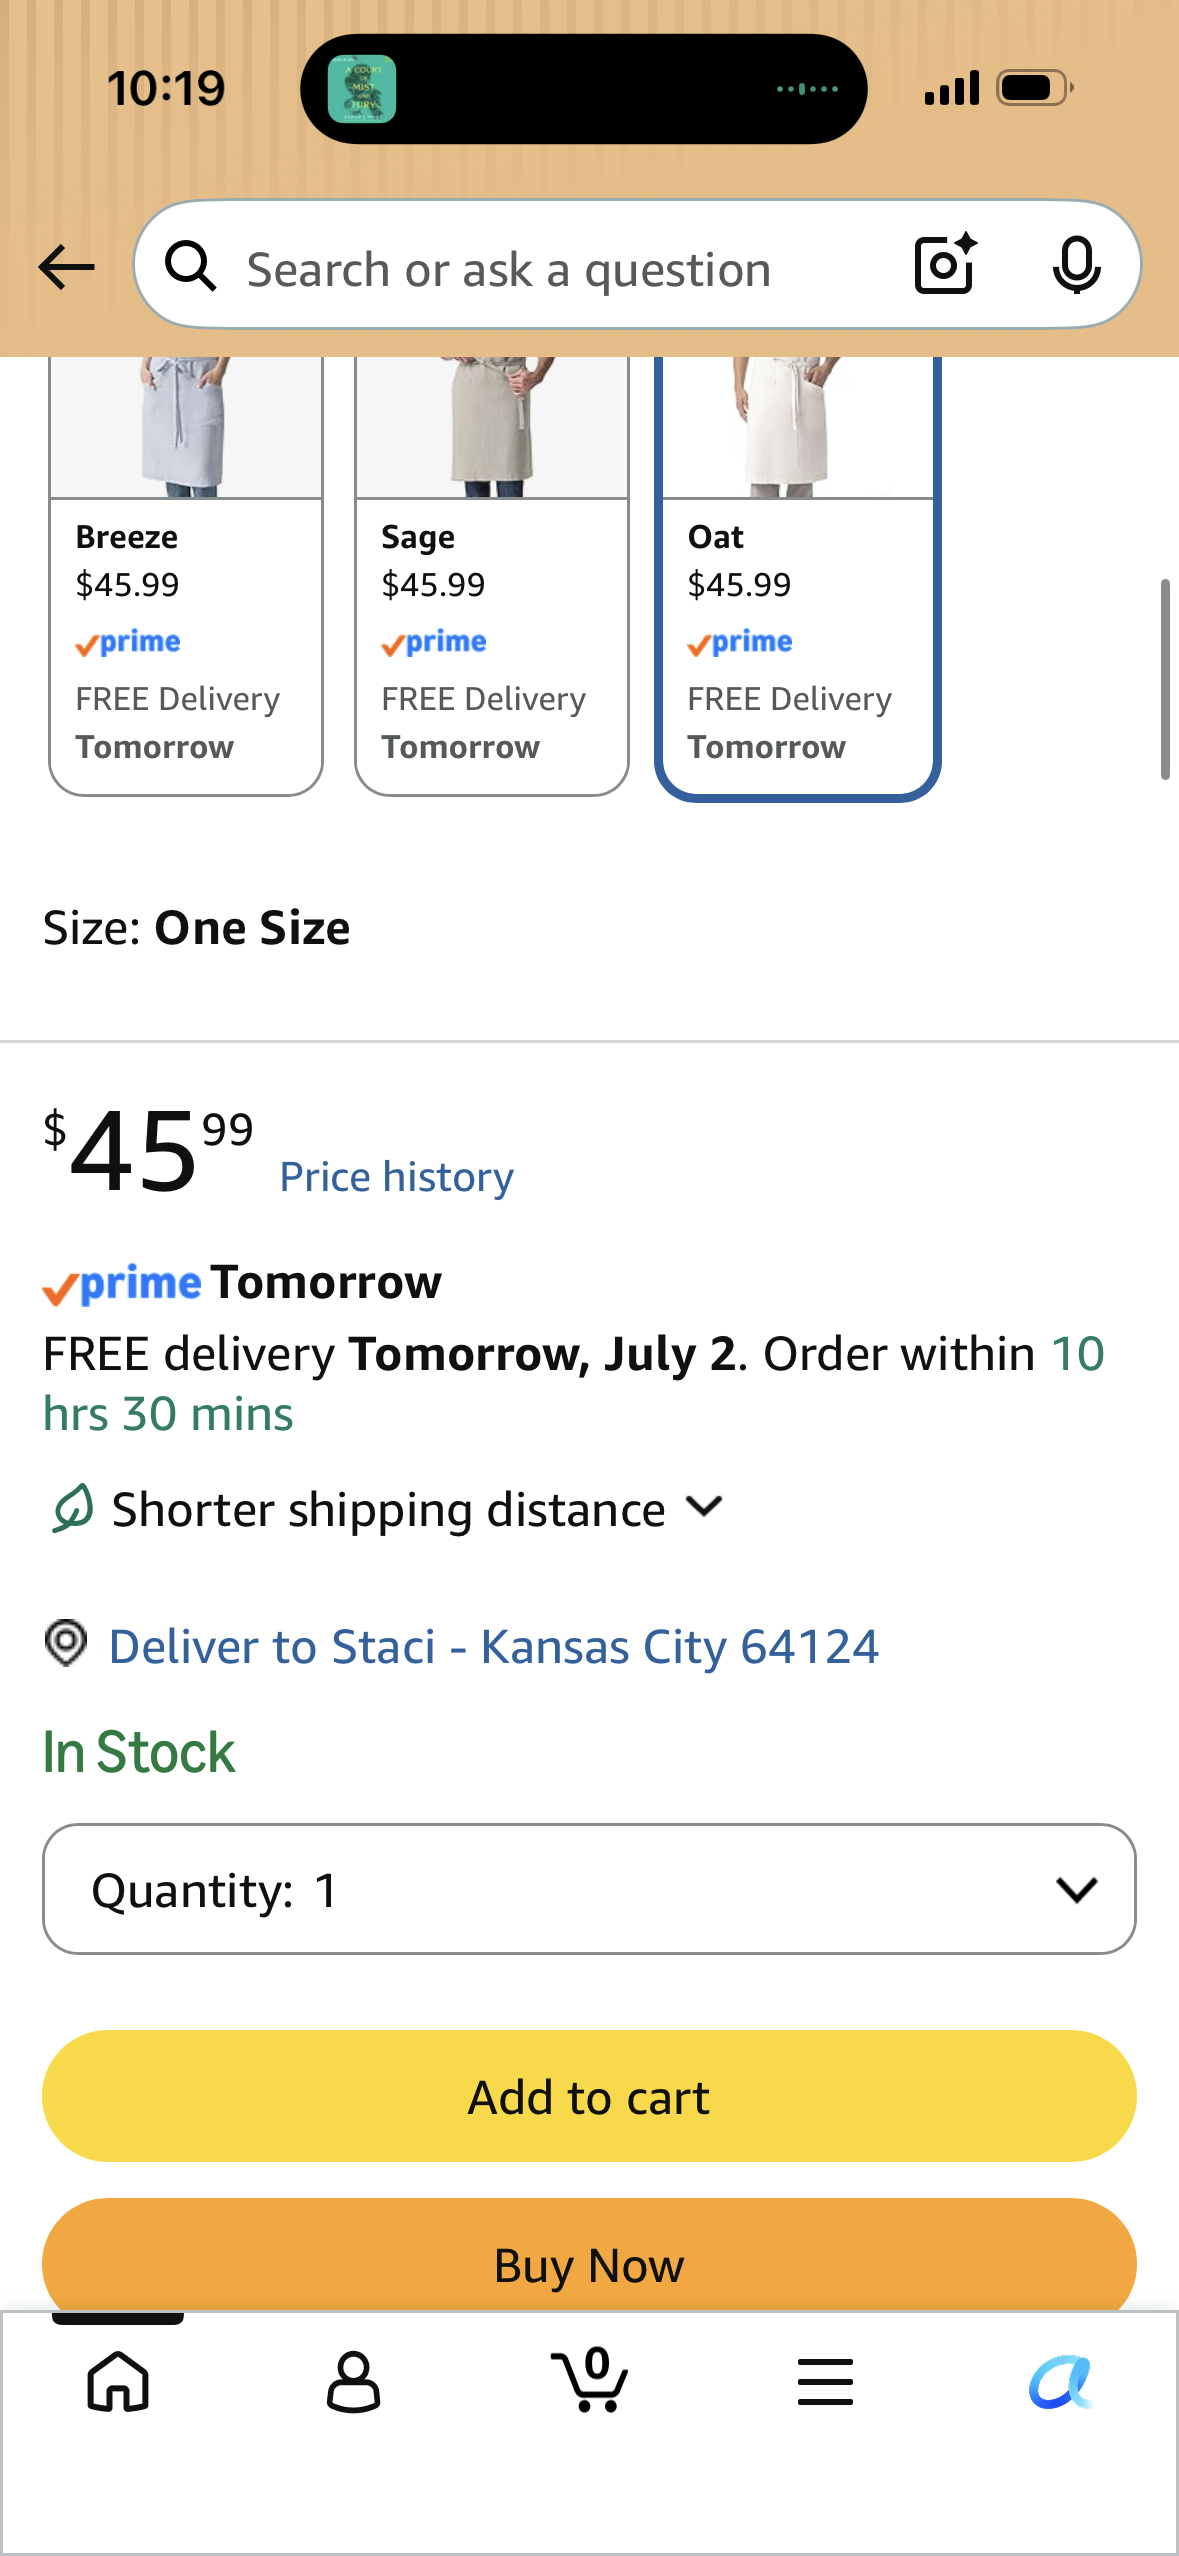Tap the microphone voice search icon
This screenshot has height=2556, width=1179.
click(x=1077, y=265)
